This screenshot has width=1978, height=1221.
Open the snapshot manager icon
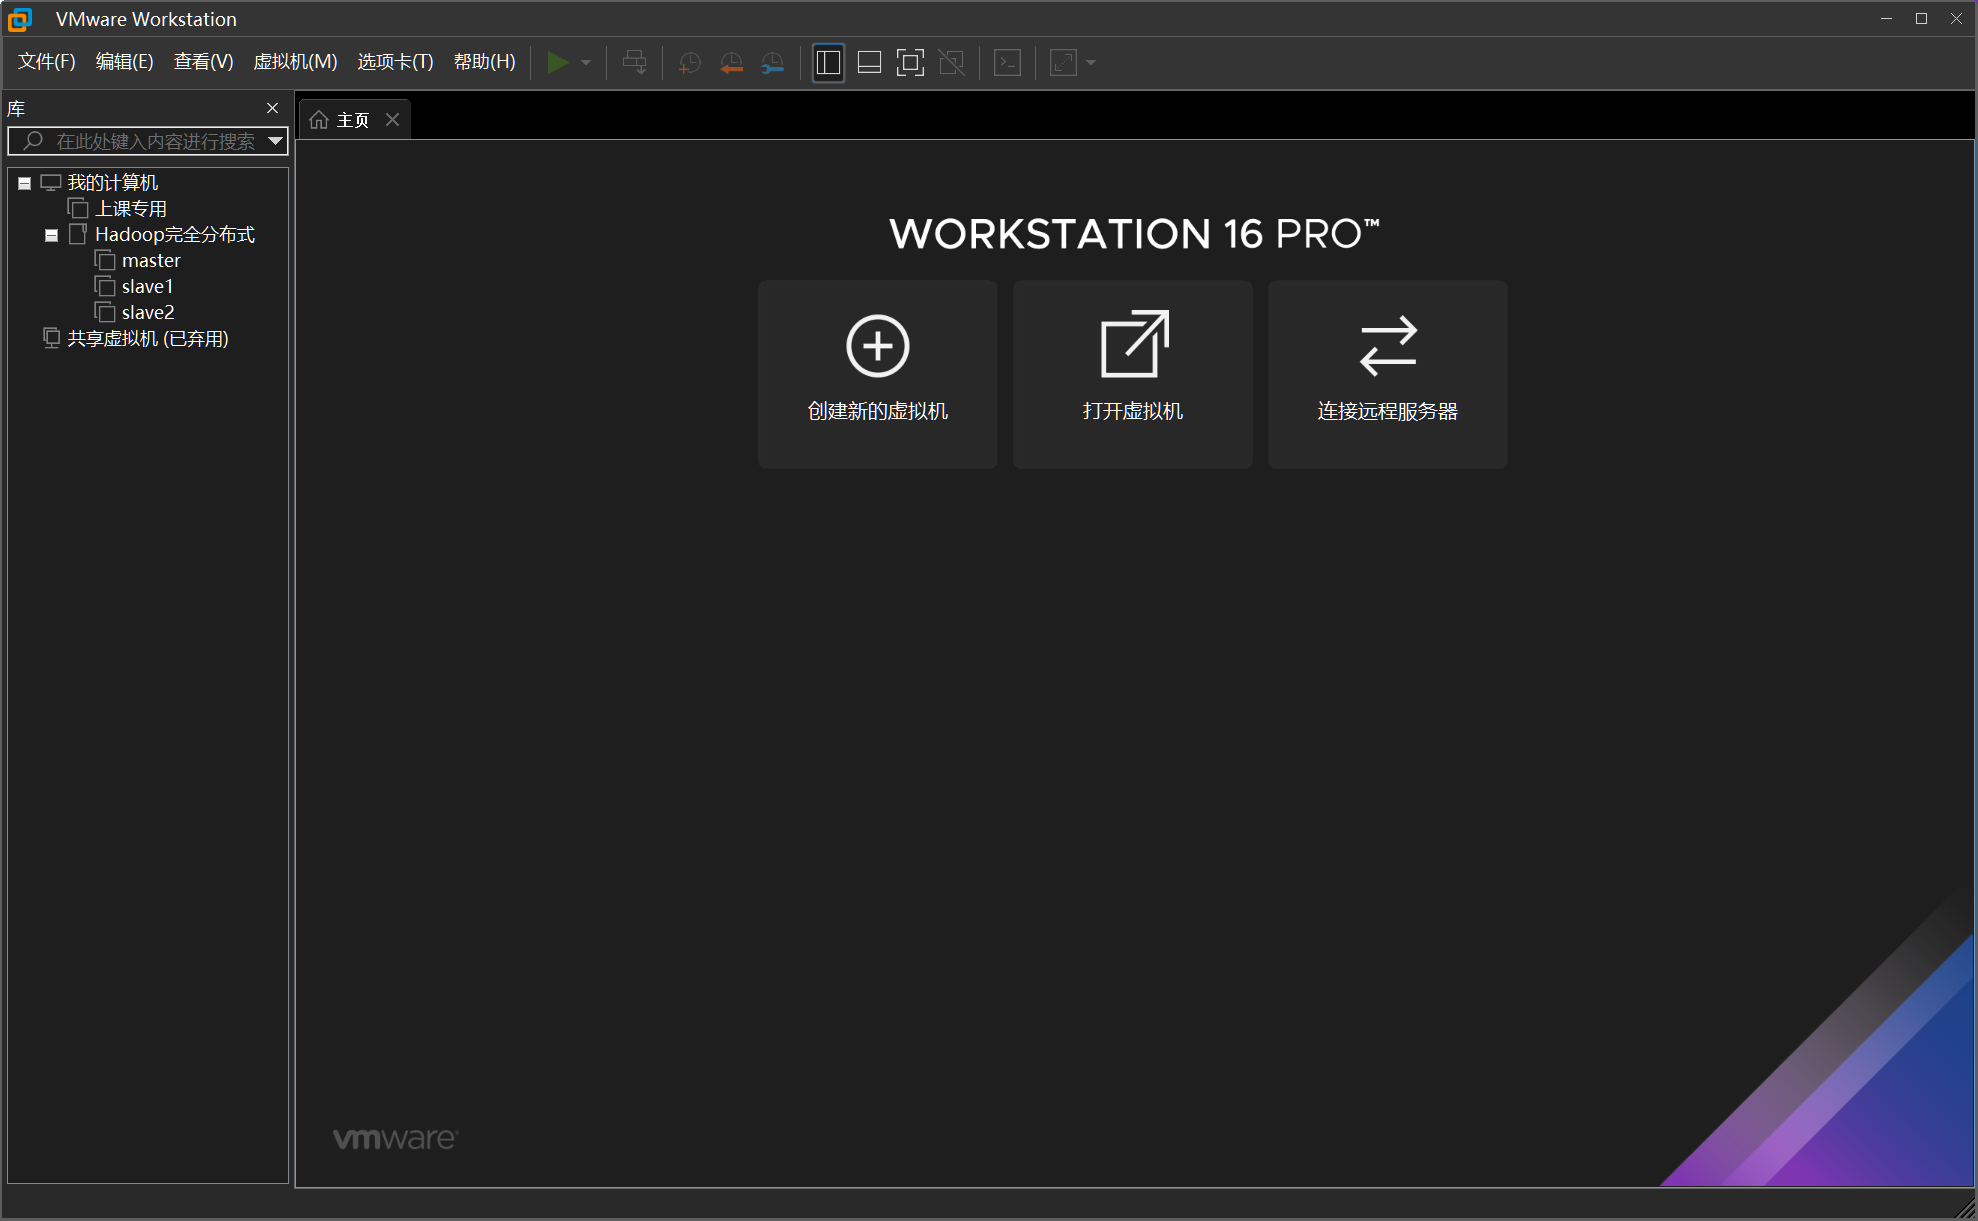(x=772, y=63)
